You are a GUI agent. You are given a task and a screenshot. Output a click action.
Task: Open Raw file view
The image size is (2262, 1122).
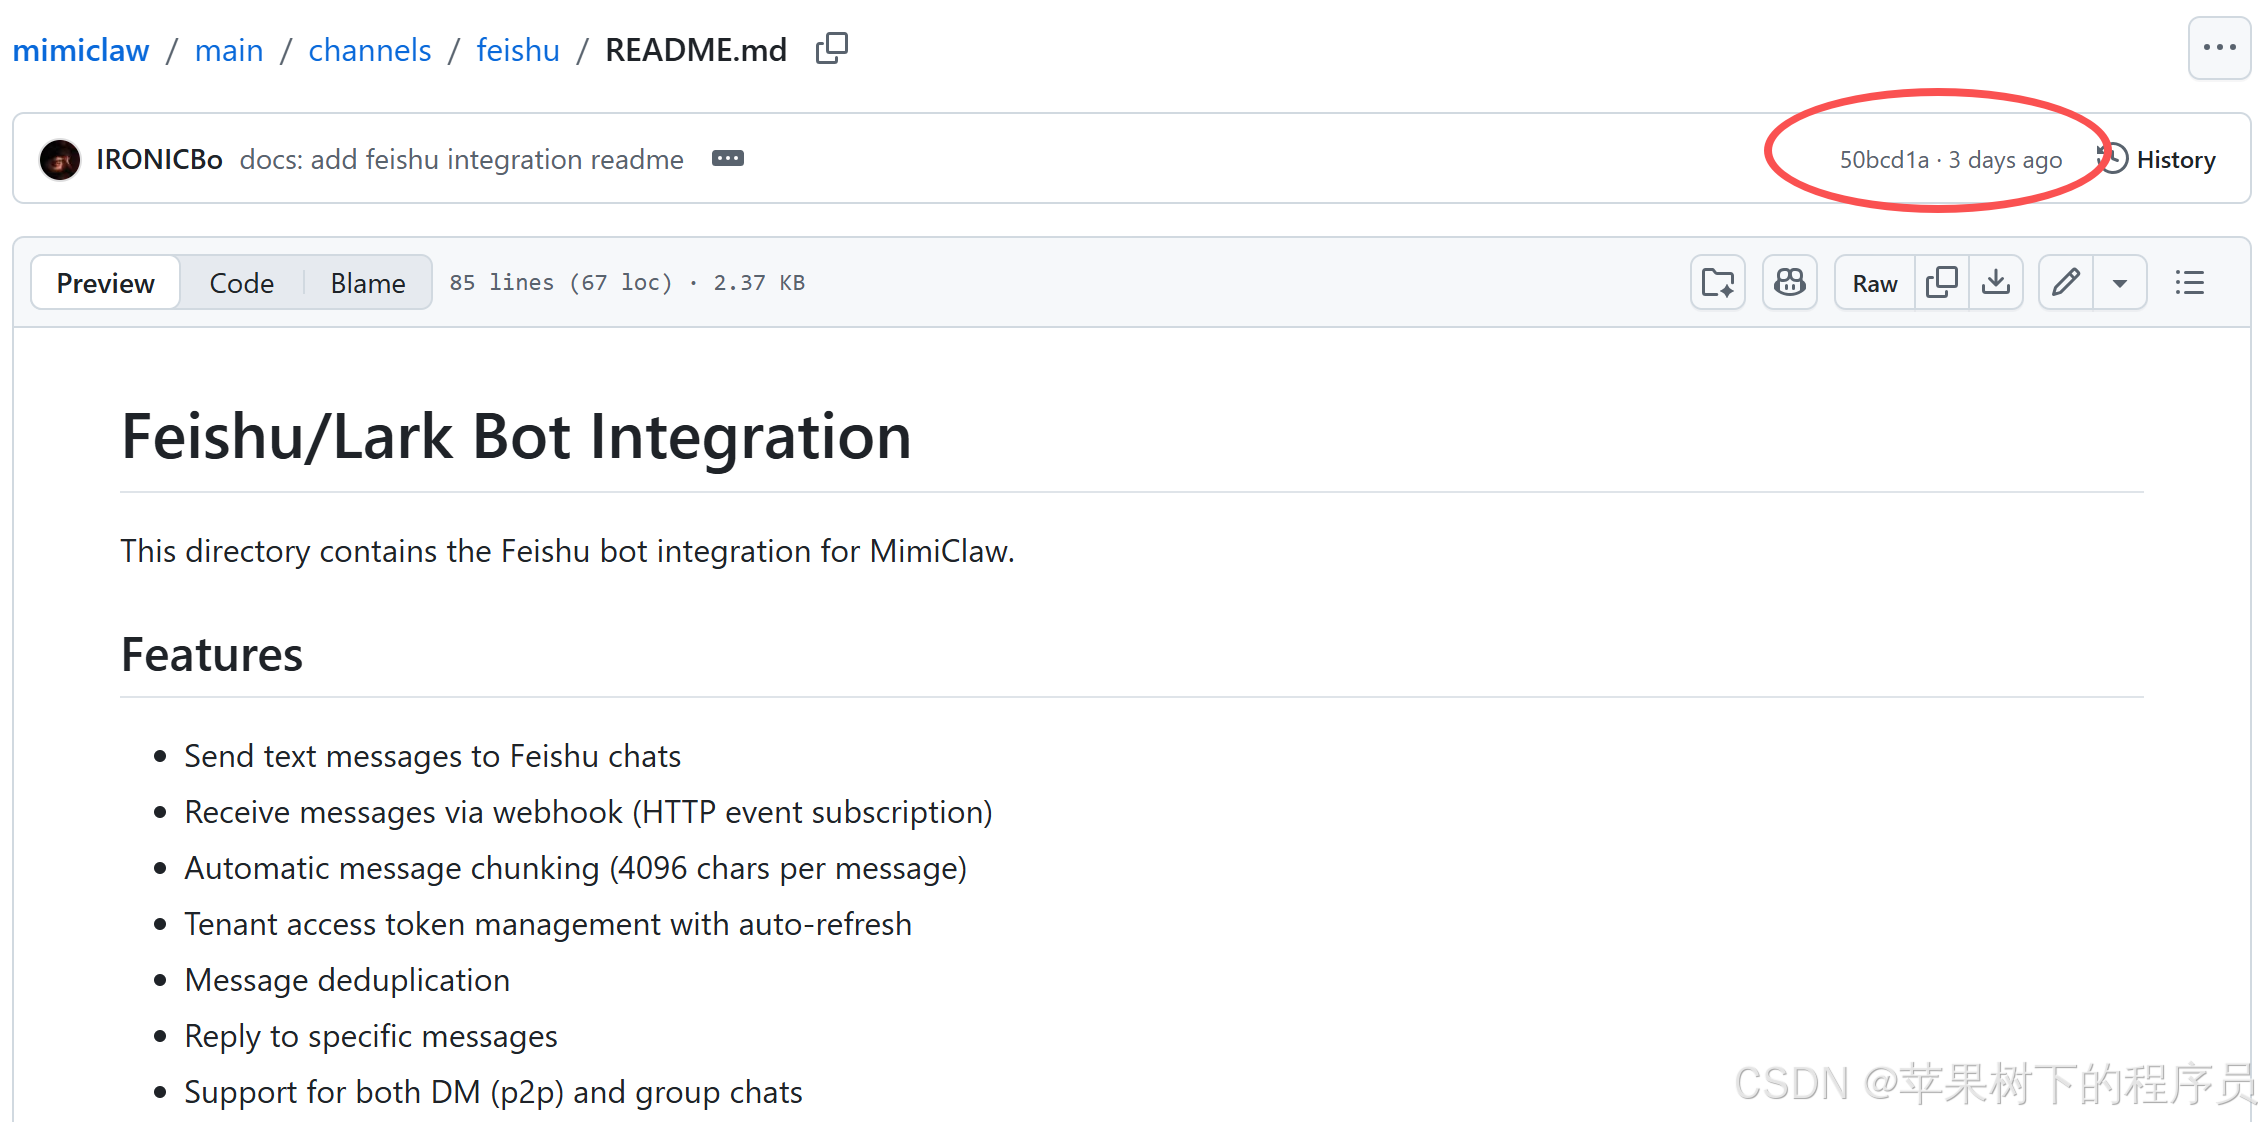[x=1874, y=283]
